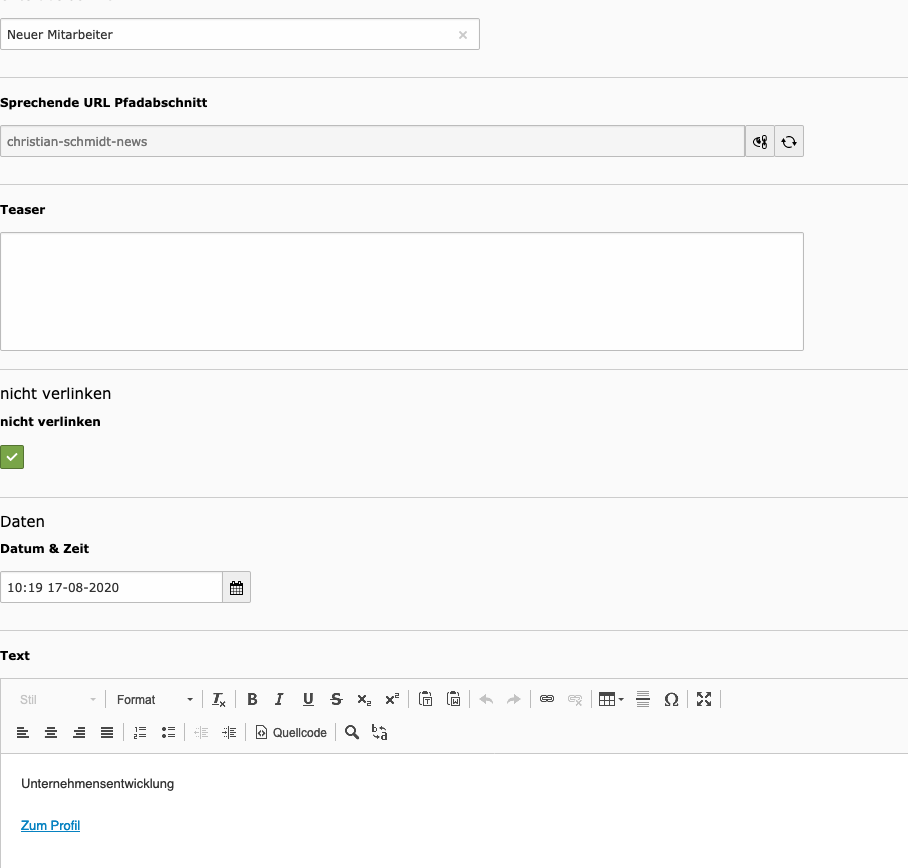The height and width of the screenshot is (868, 908).
Task: Recalculate the URL path segment with the refresh button
Action: coord(789,142)
